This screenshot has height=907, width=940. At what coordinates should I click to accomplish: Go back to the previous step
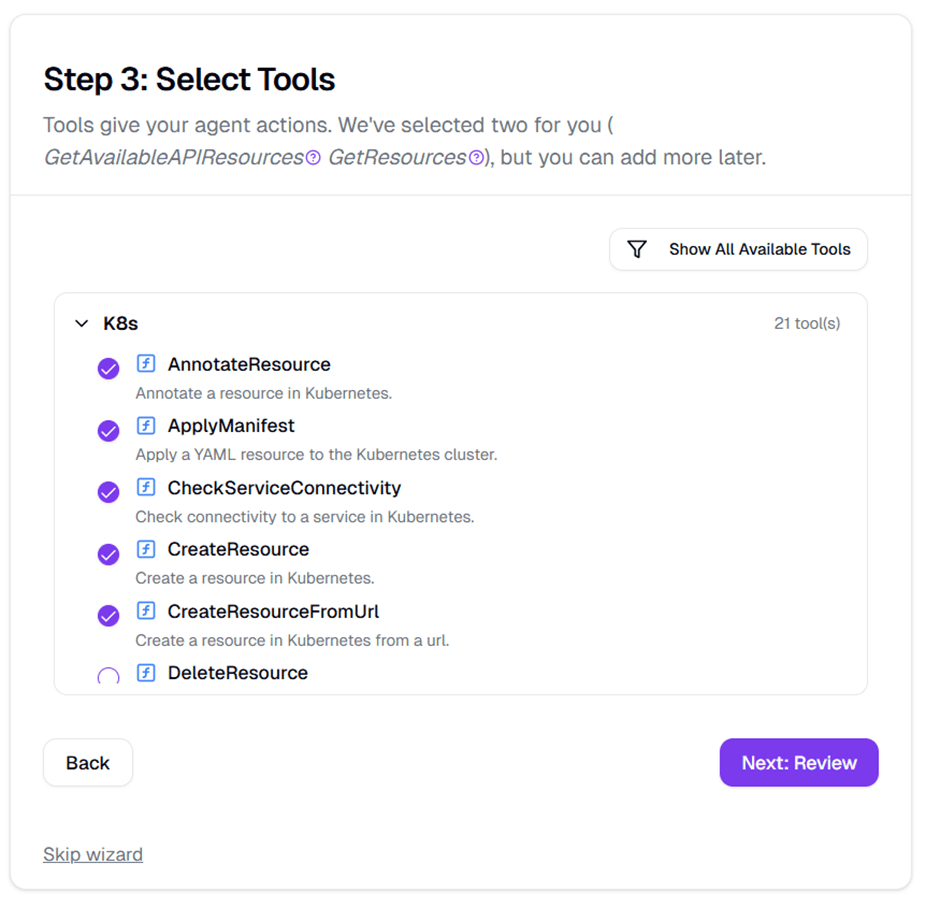click(x=88, y=763)
